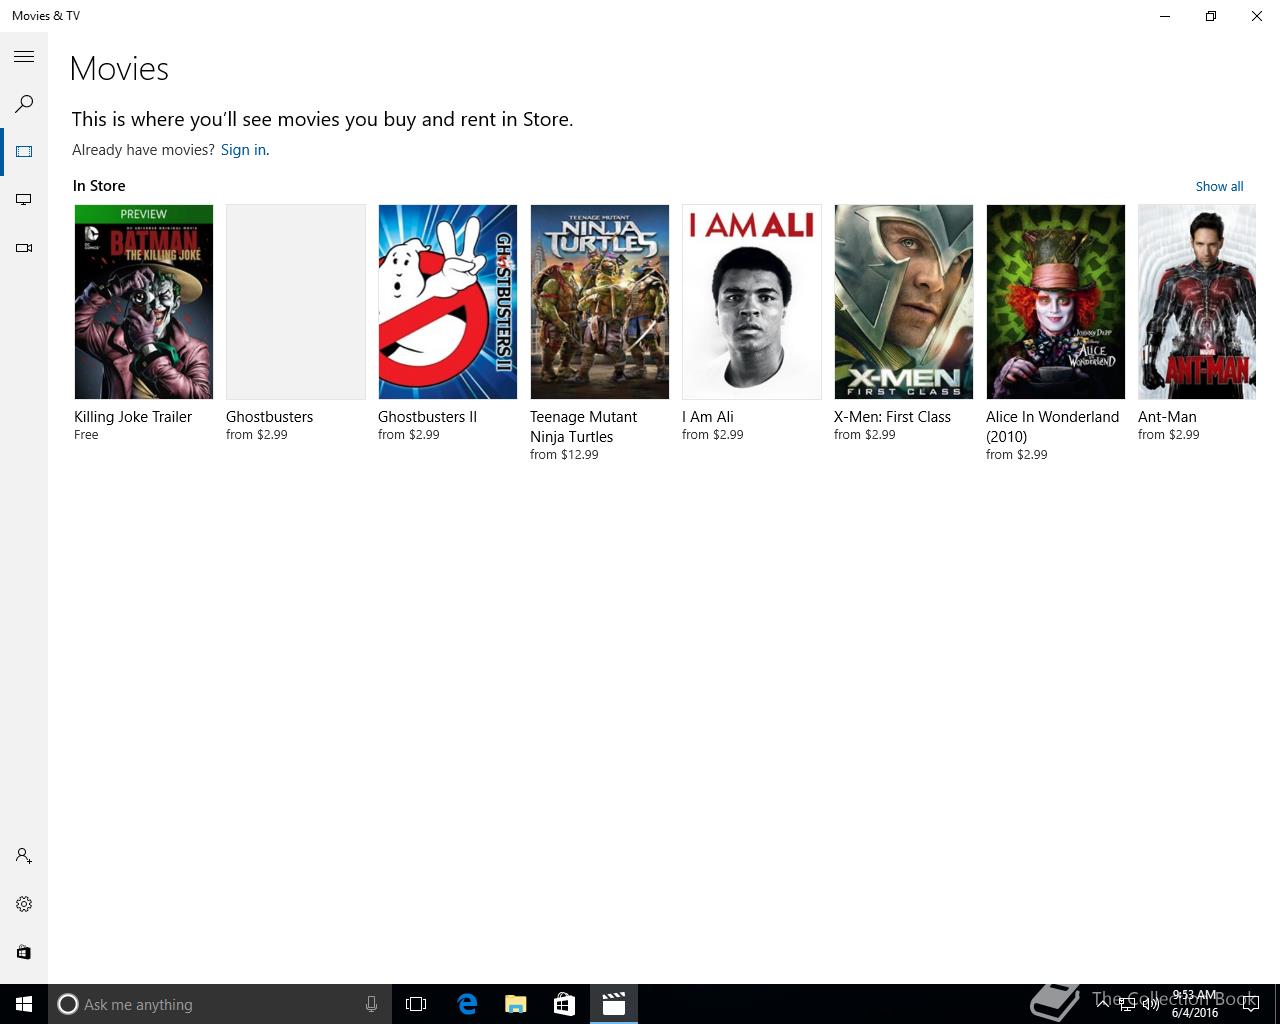Click Show all in the In Store row
Image resolution: width=1280 pixels, height=1024 pixels.
click(1219, 186)
